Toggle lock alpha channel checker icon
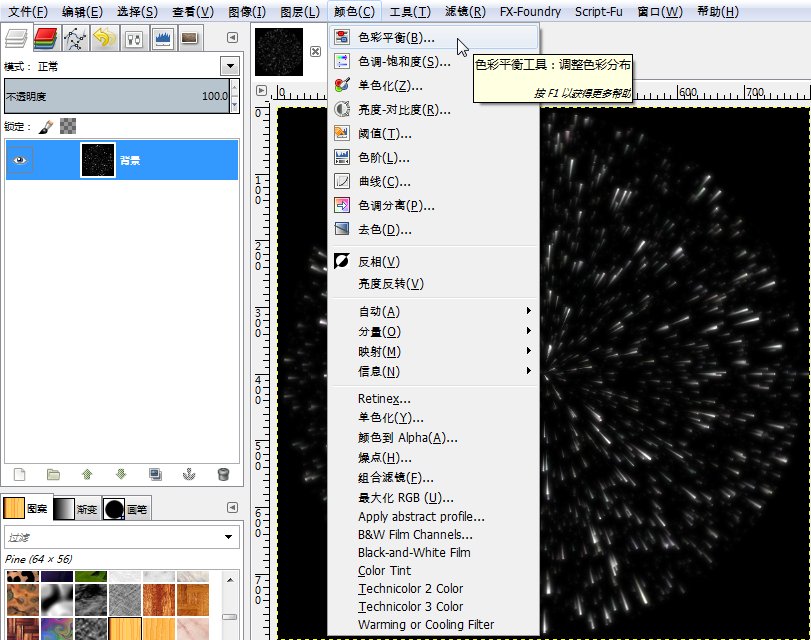 click(x=68, y=126)
